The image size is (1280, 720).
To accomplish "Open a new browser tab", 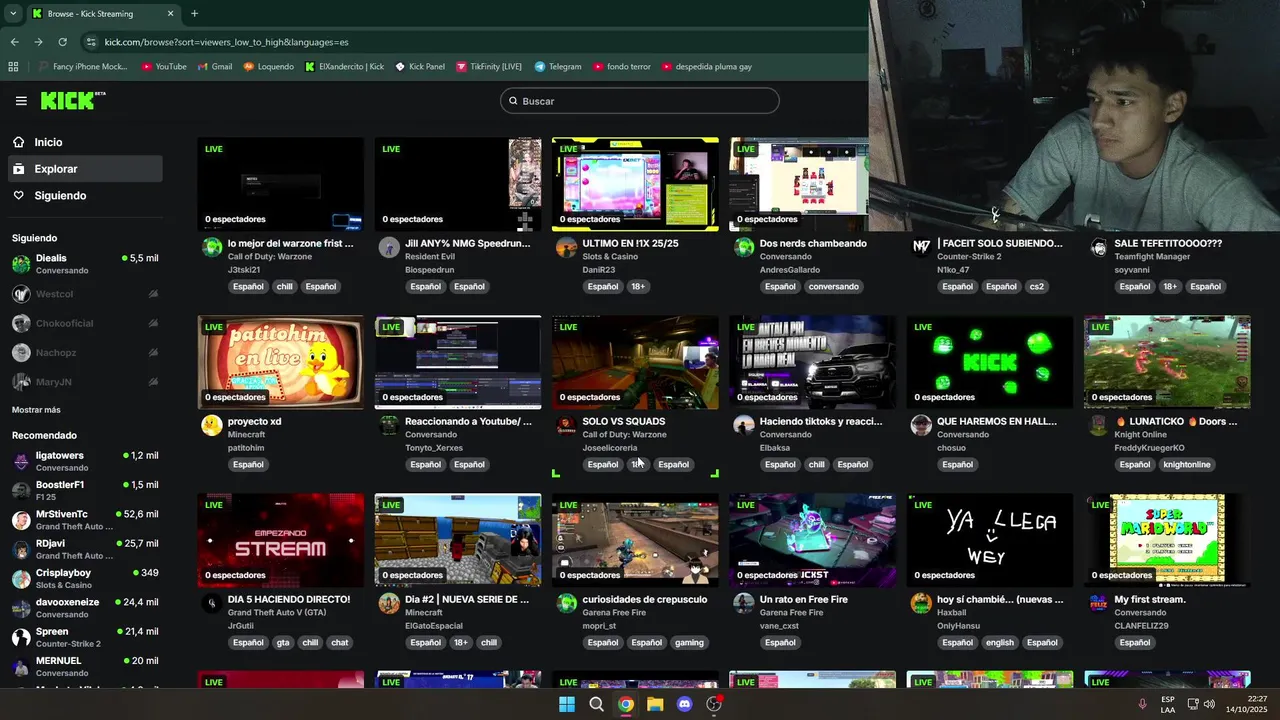I will click(x=194, y=14).
